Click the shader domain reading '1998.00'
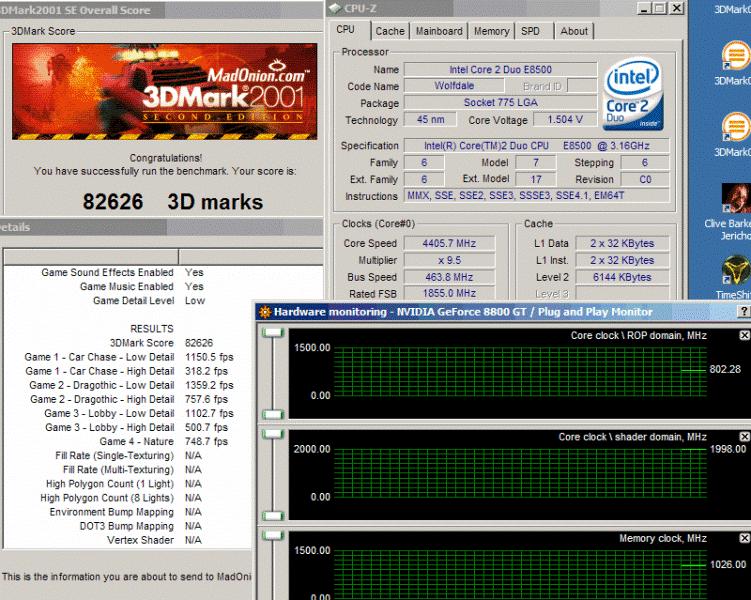This screenshot has width=751, height=600. [x=728, y=449]
